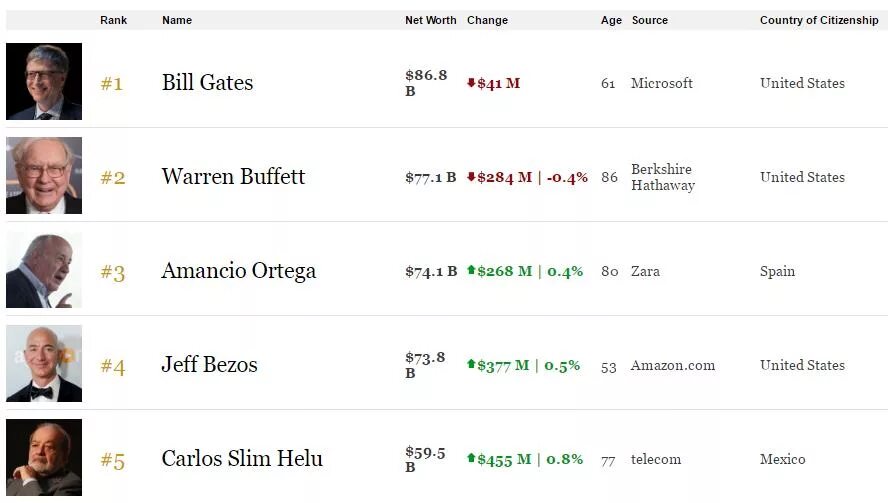Image resolution: width=890 pixels, height=503 pixels.
Task: Go to the Warren Buffett name link
Action: click(x=233, y=177)
